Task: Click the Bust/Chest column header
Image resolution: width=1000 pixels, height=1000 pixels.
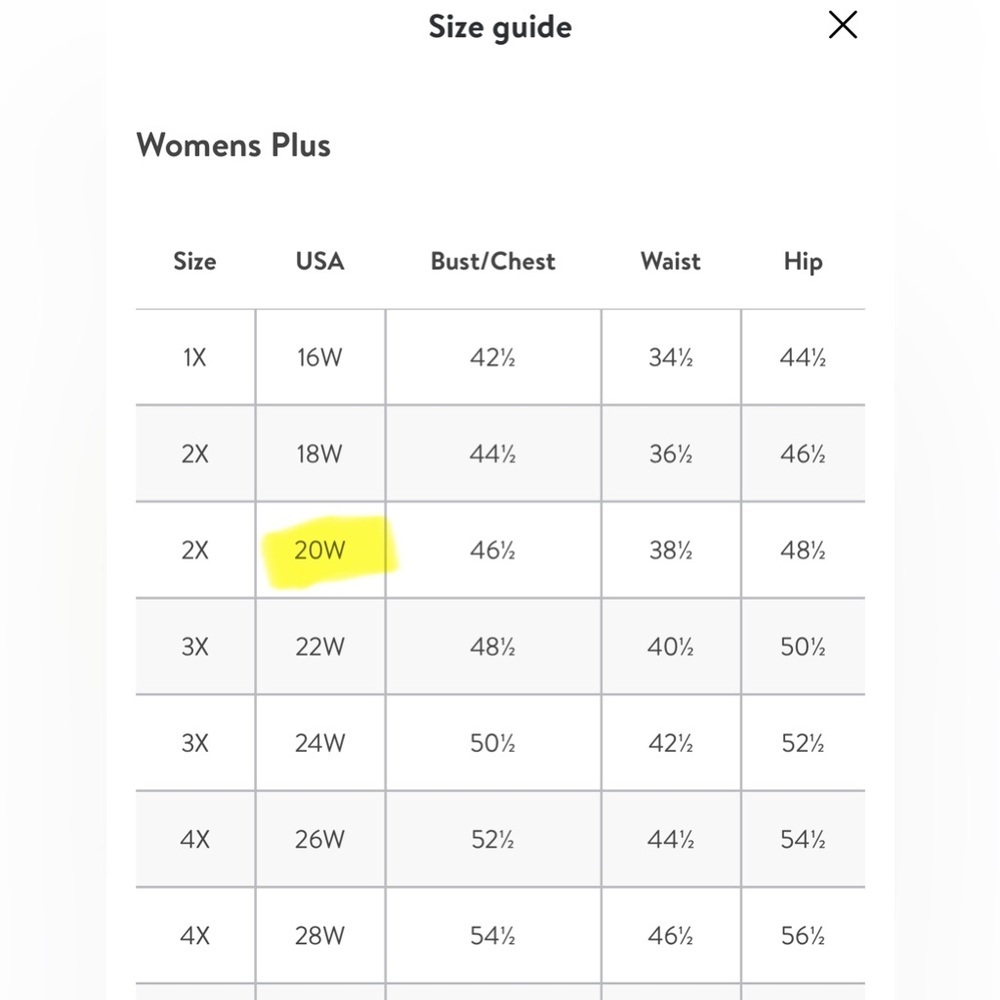Action: (493, 261)
